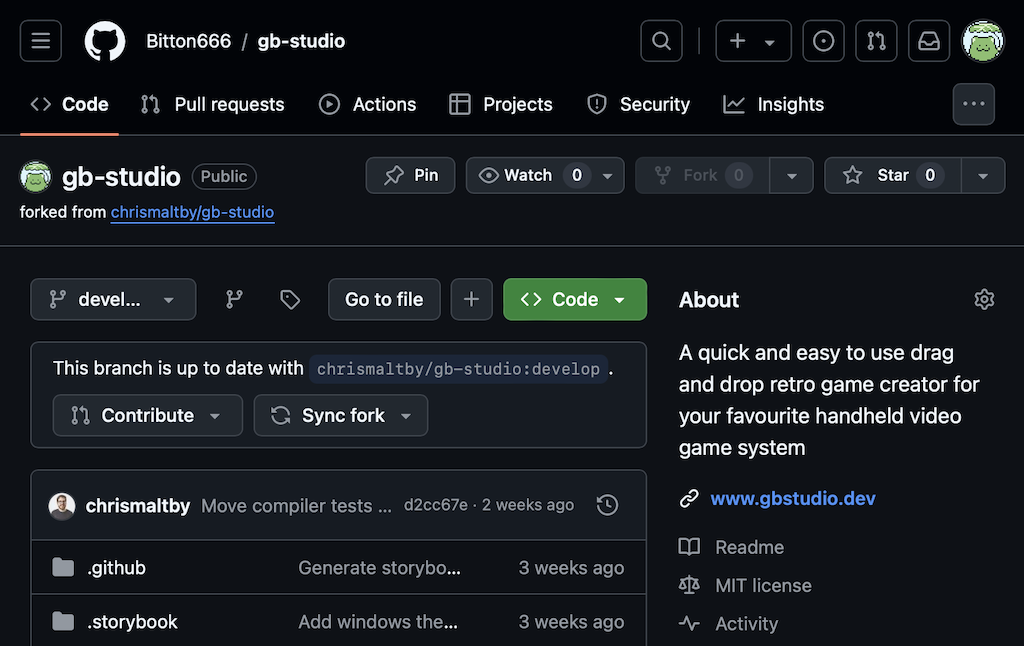The image size is (1024, 646).
Task: Click the Watch count 0 badge
Action: click(577, 175)
